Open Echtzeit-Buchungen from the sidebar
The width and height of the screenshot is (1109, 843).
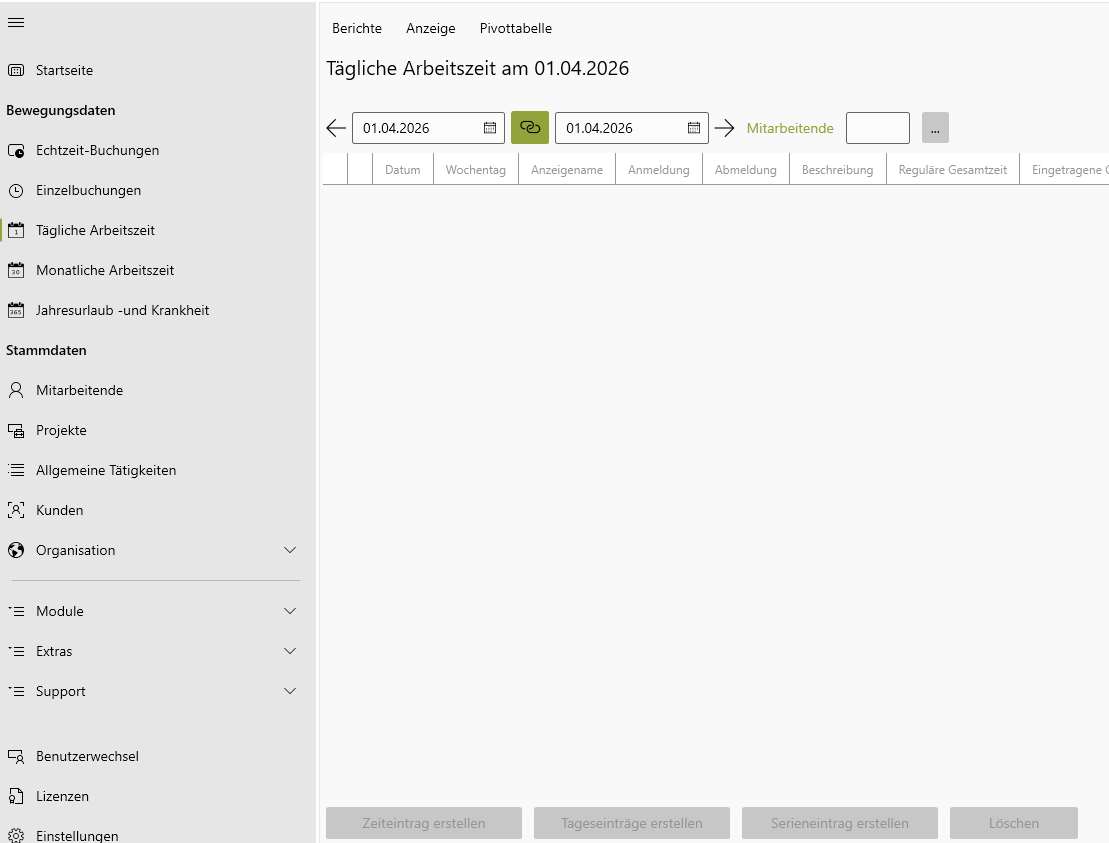(97, 150)
